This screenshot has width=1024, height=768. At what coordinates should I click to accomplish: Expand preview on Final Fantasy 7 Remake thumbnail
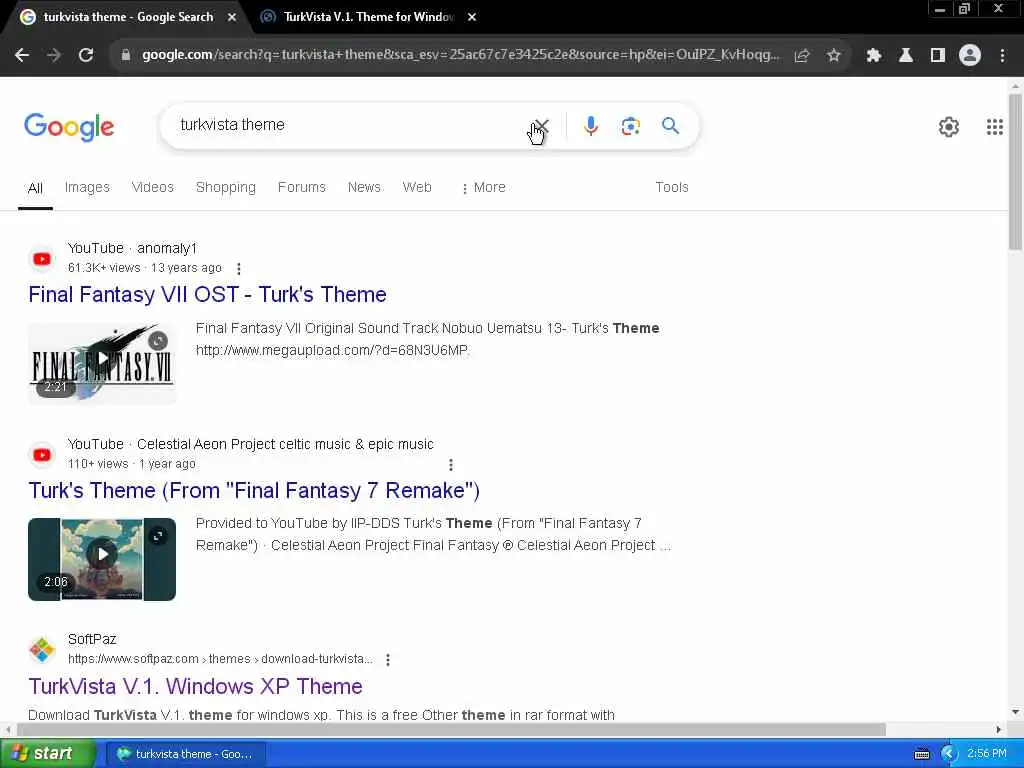[x=158, y=536]
